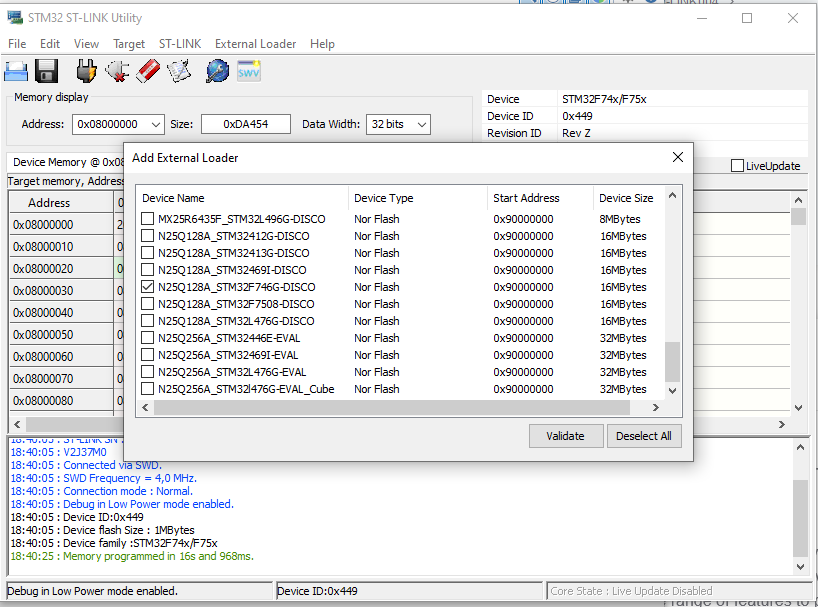Click log panel scroll up arrow
Image resolution: width=818 pixels, height=607 pixels.
(800, 447)
